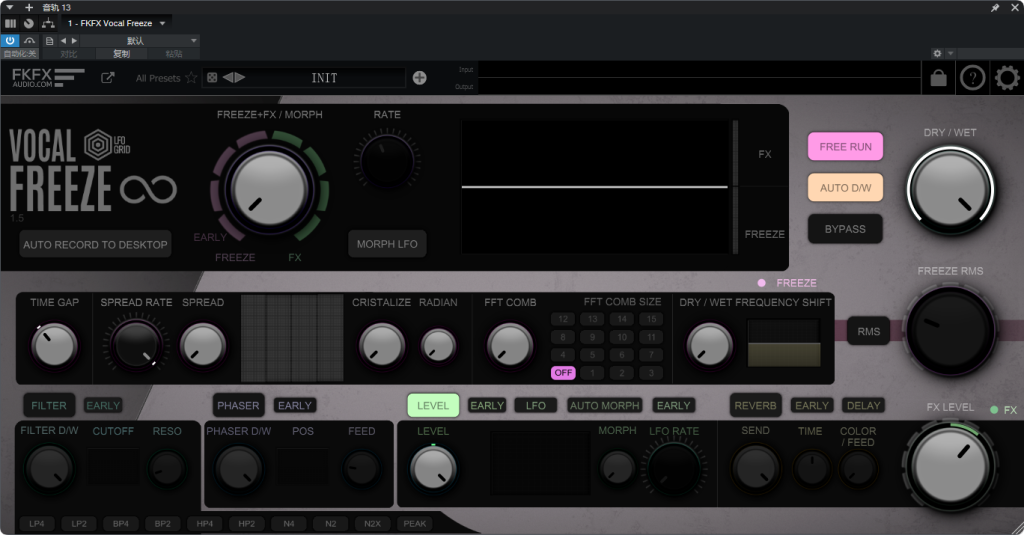This screenshot has height=535, width=1024.
Task: Switch to the LFO tab
Action: [x=536, y=406]
